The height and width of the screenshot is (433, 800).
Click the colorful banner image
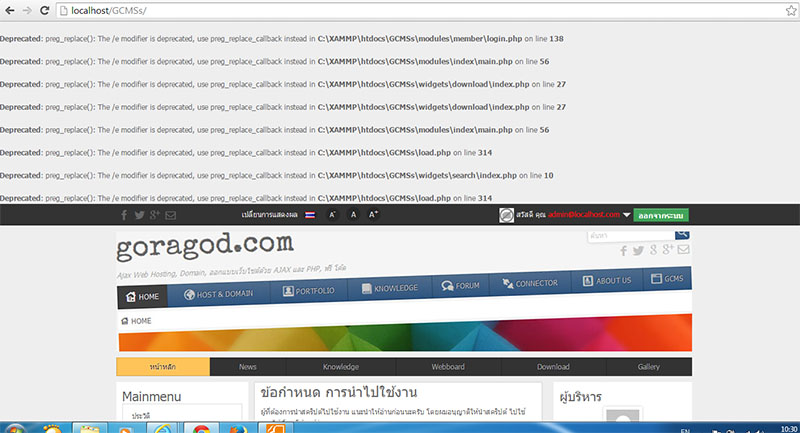tap(405, 334)
